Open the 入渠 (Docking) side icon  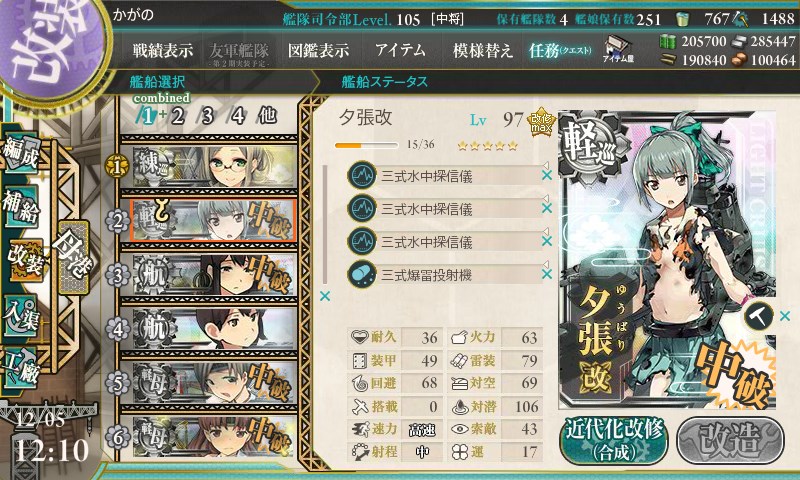[20, 316]
